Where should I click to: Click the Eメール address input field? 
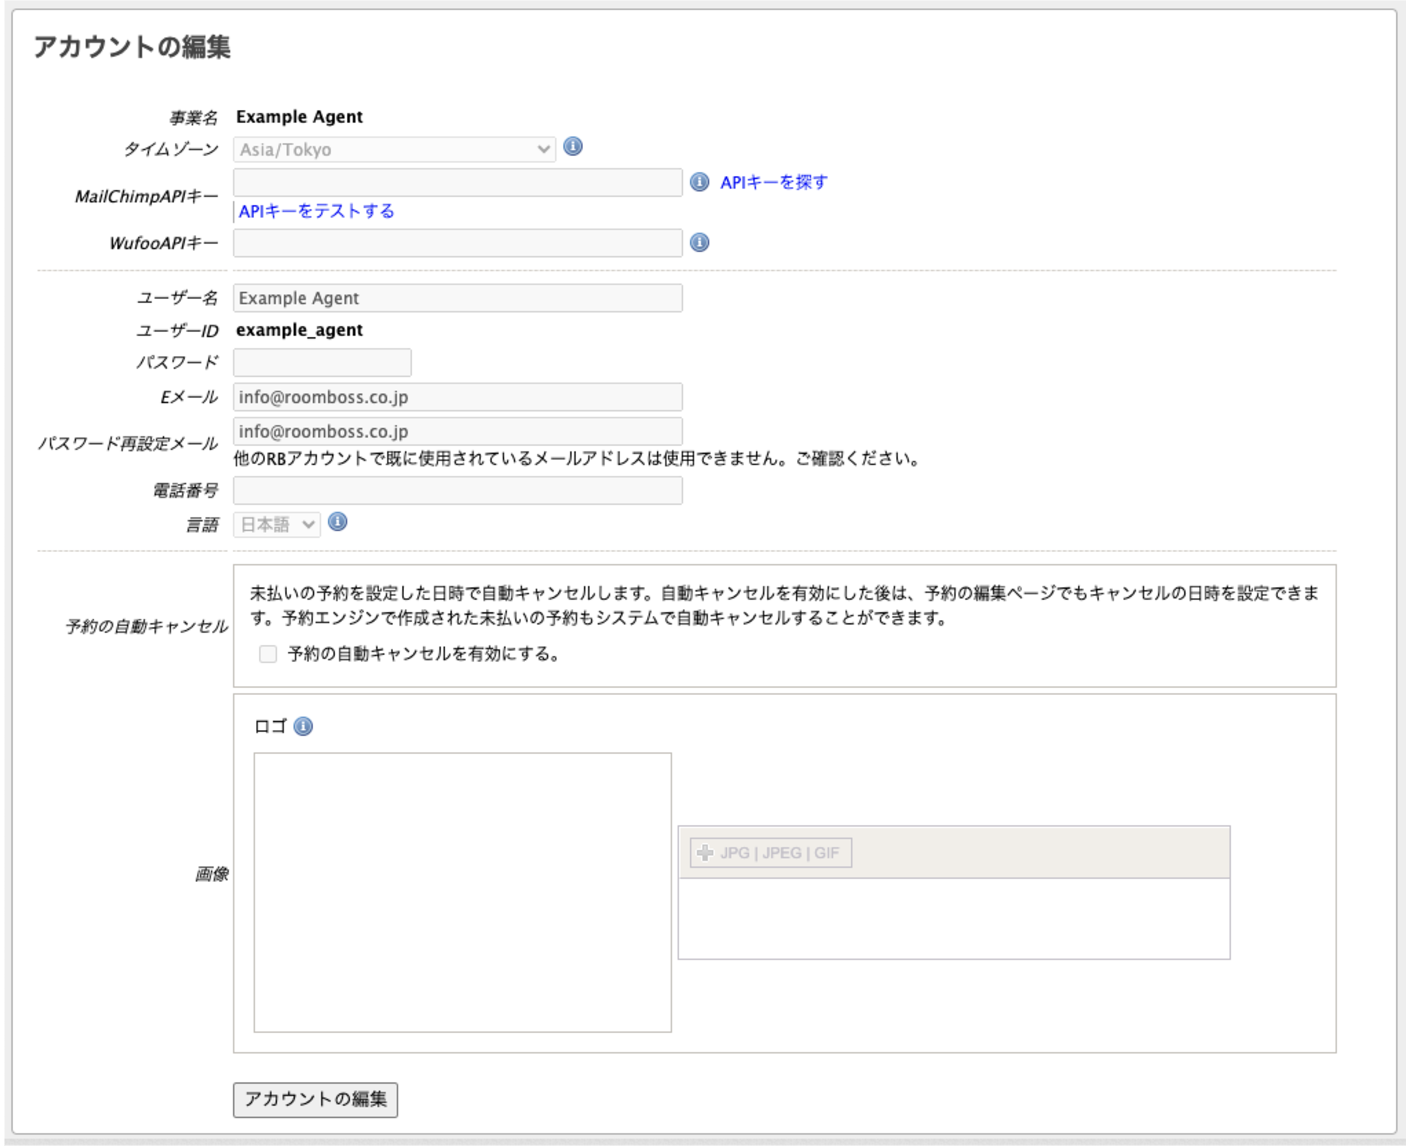pos(457,397)
